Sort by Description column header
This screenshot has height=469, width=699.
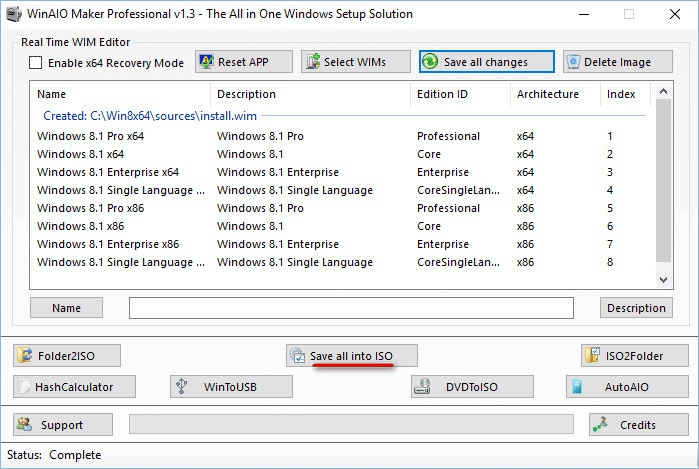[x=310, y=94]
